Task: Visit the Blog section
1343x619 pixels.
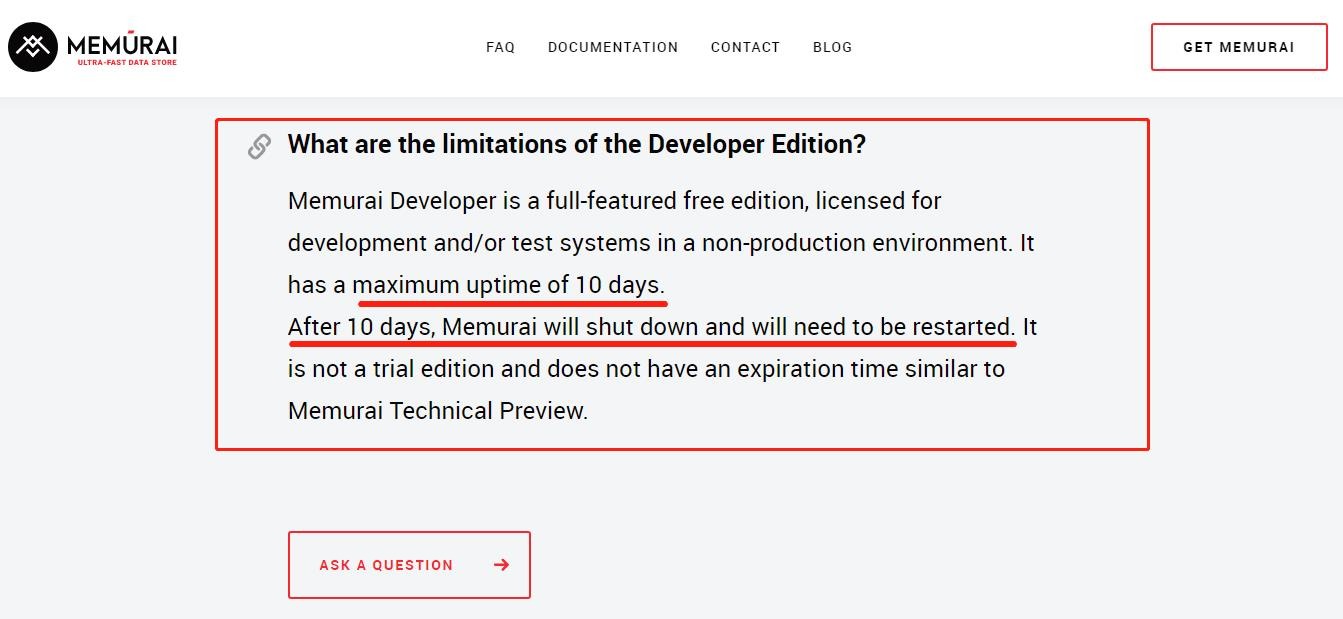Action: point(833,47)
